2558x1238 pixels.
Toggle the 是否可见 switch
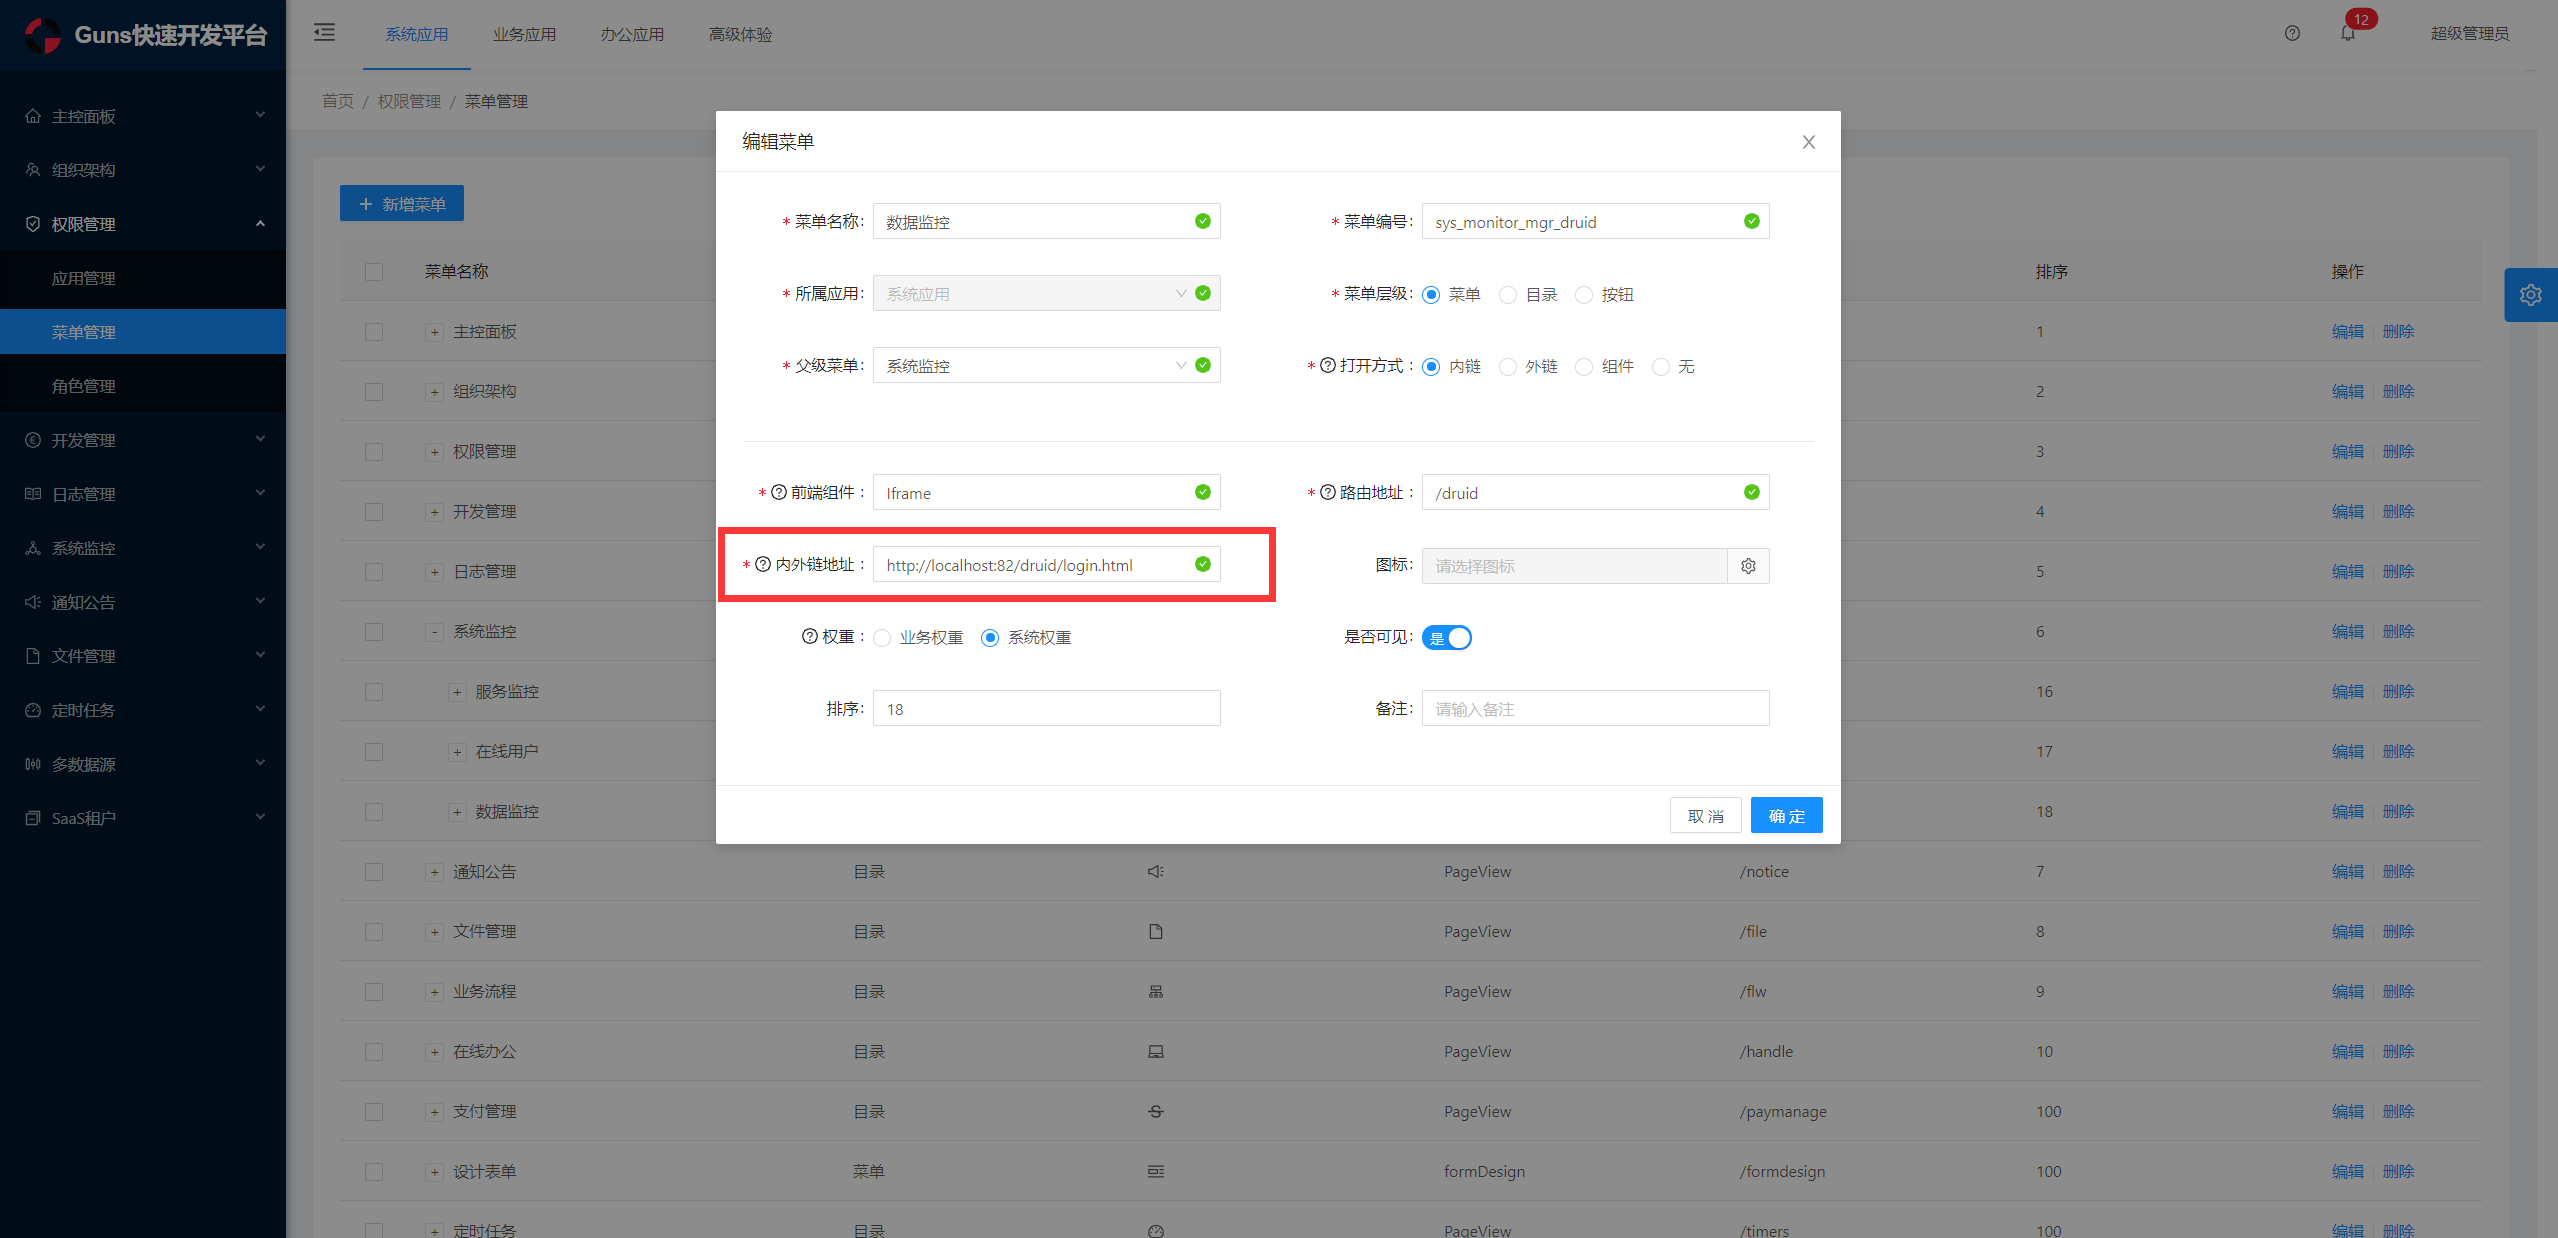1447,638
